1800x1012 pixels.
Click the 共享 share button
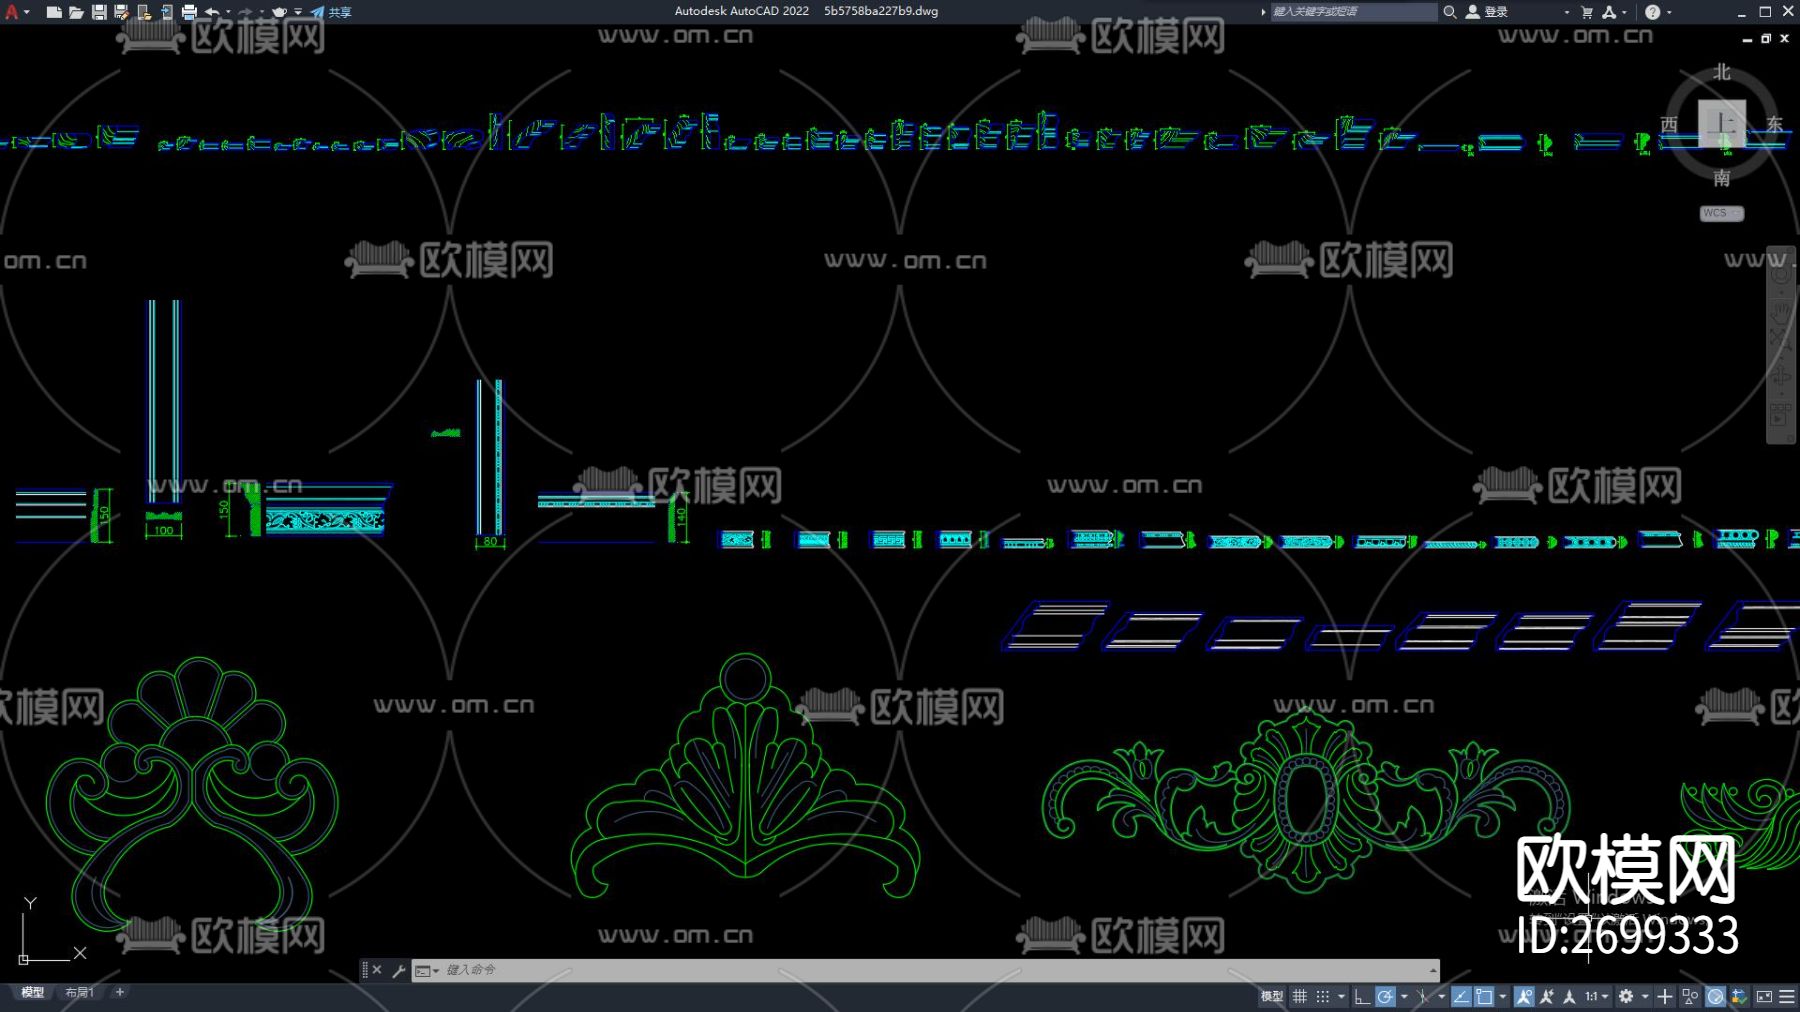(x=331, y=12)
